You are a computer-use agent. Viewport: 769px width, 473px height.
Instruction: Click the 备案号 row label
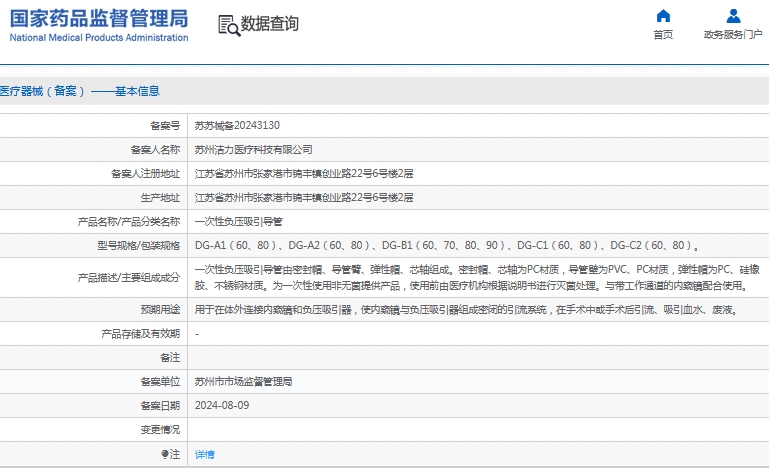pyautogui.click(x=165, y=126)
